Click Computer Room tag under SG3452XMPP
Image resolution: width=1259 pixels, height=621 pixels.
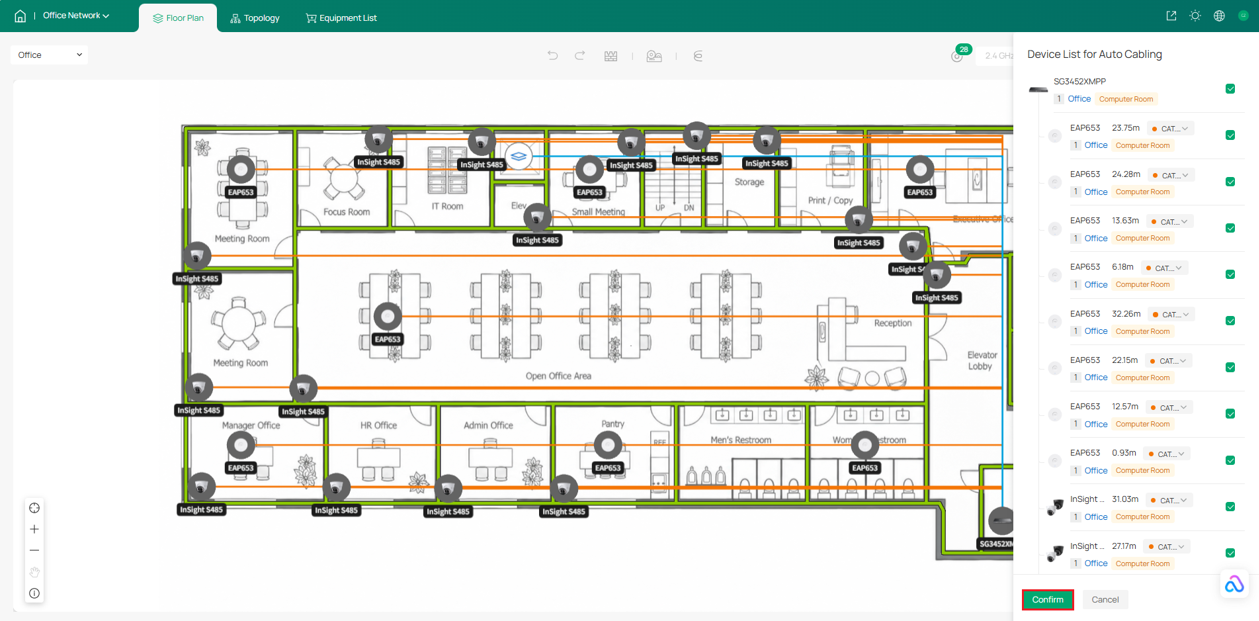pos(1126,99)
